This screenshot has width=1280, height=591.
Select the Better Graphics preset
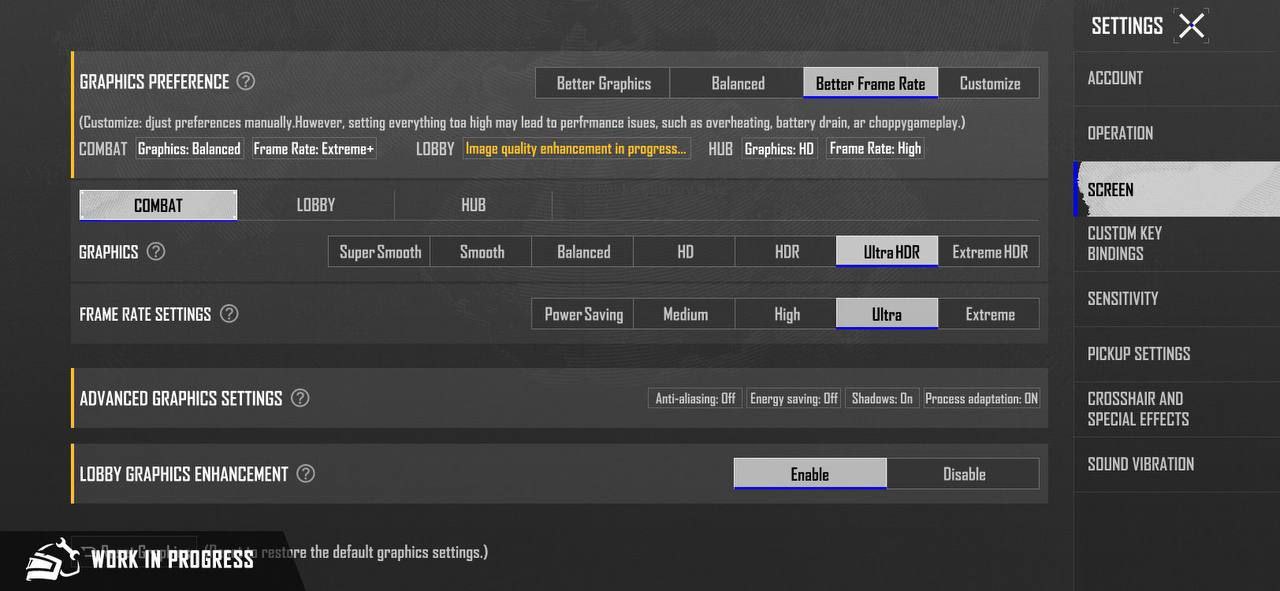pos(603,83)
